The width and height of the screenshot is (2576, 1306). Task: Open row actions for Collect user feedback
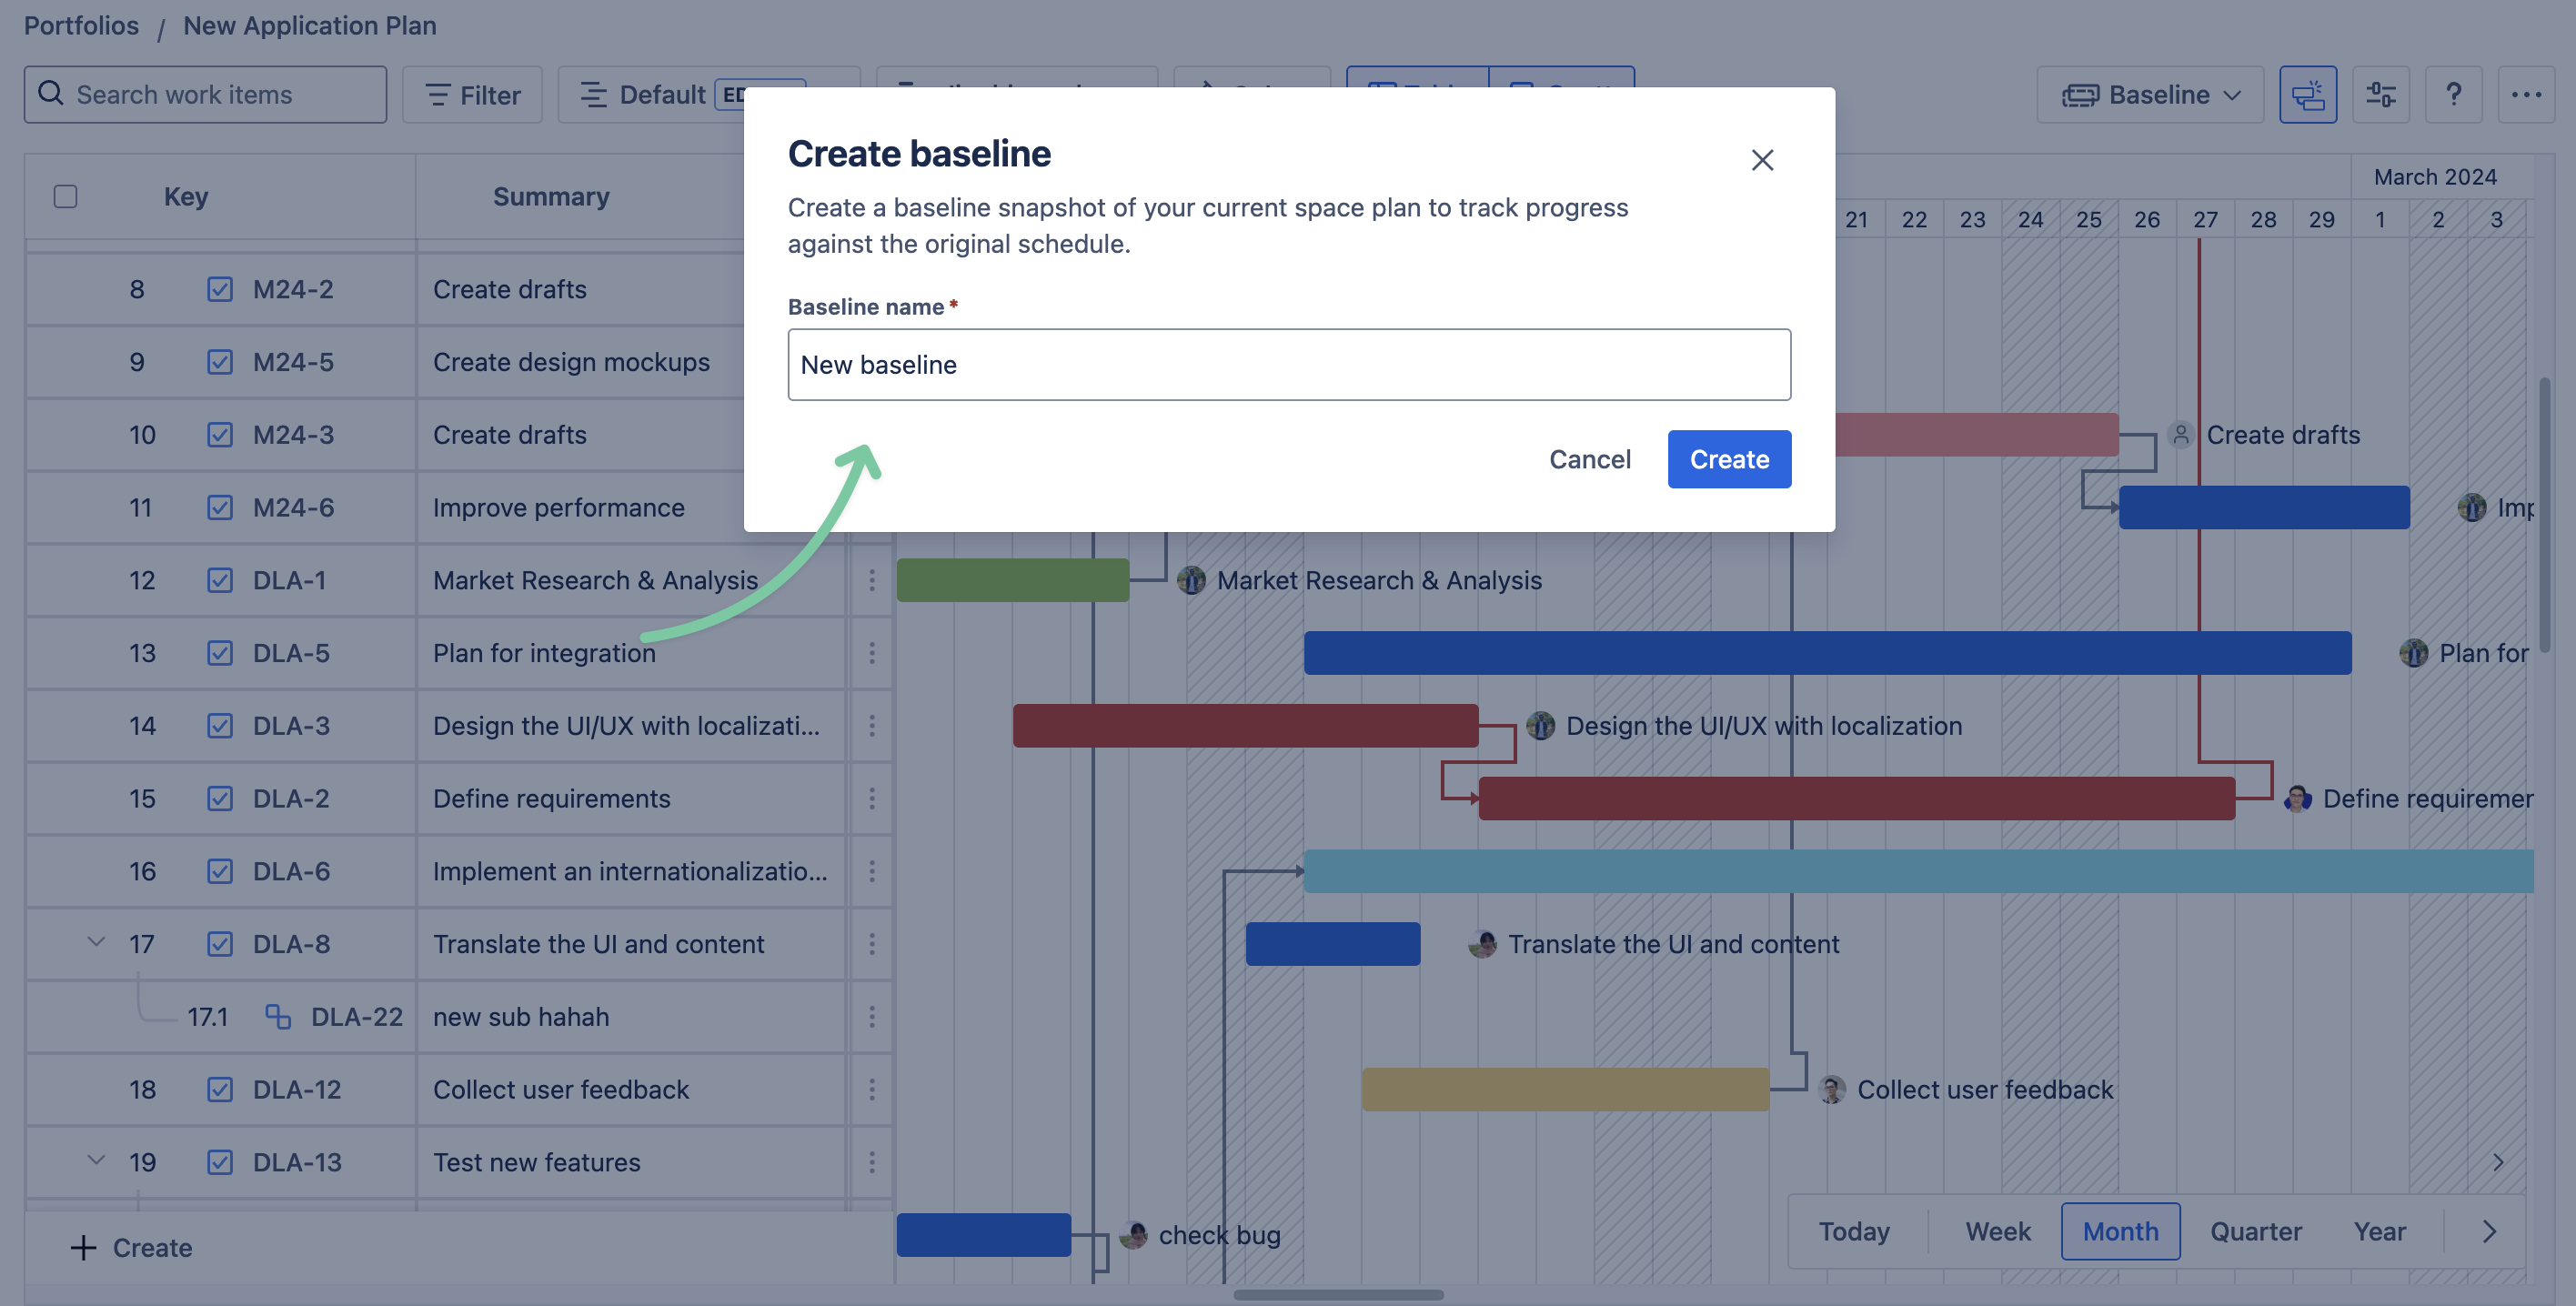point(872,1089)
